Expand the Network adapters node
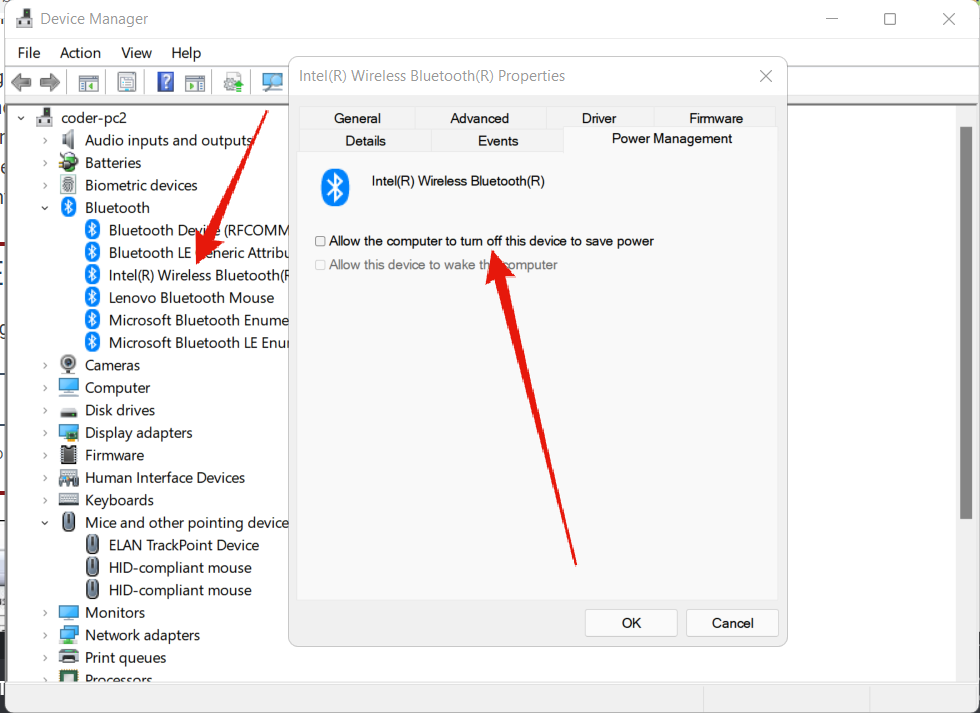This screenshot has height=713, width=980. tap(45, 635)
